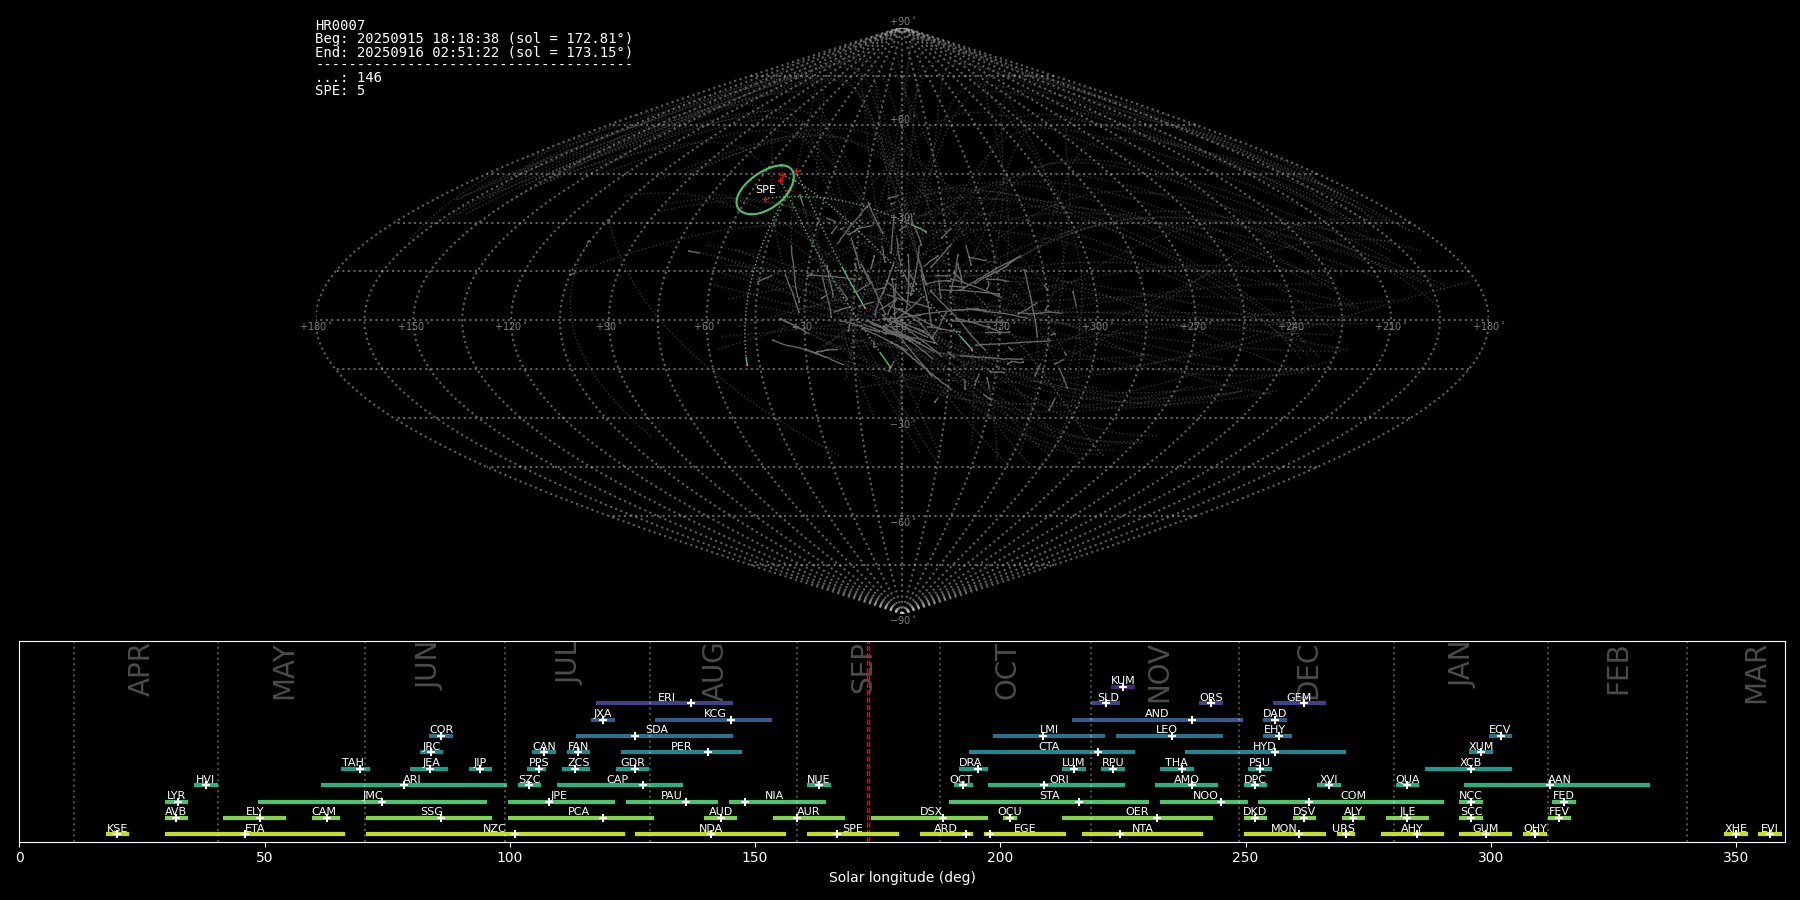This screenshot has width=1800, height=900.
Task: Click the '...: 146' count line
Action: tap(348, 78)
